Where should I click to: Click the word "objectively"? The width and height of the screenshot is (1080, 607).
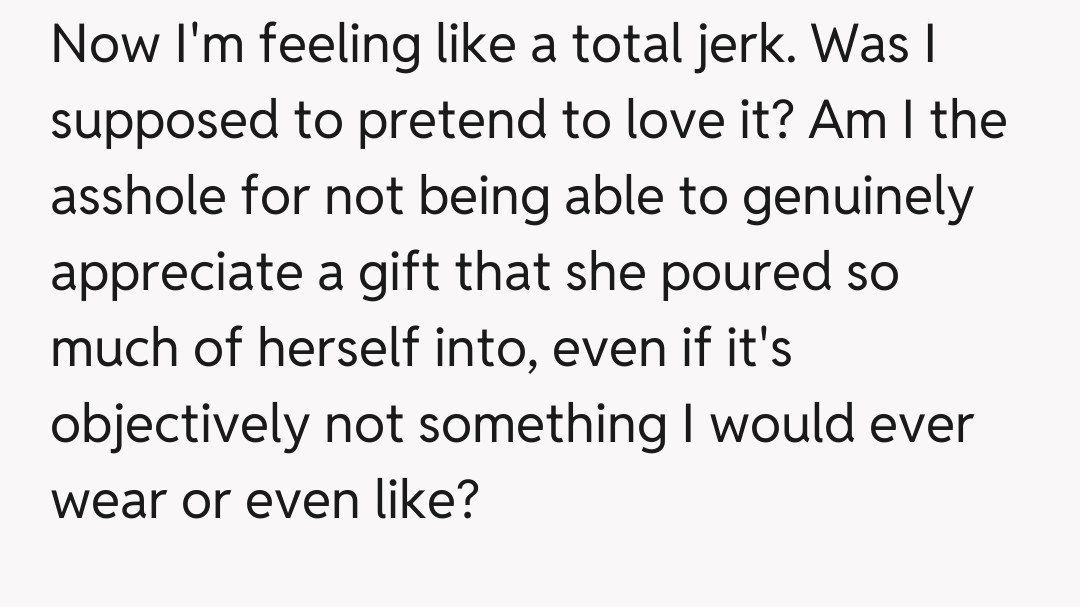coord(180,424)
